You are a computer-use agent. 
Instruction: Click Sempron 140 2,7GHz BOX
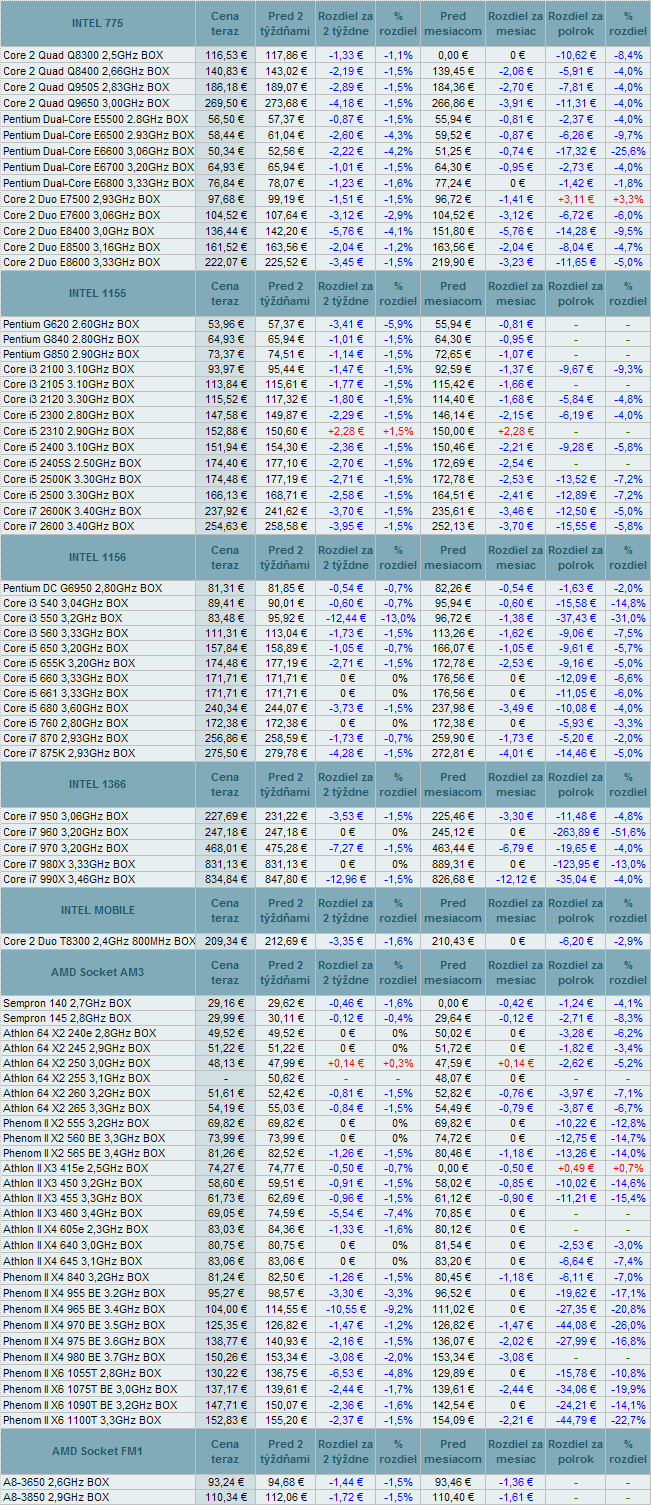(x=67, y=1002)
